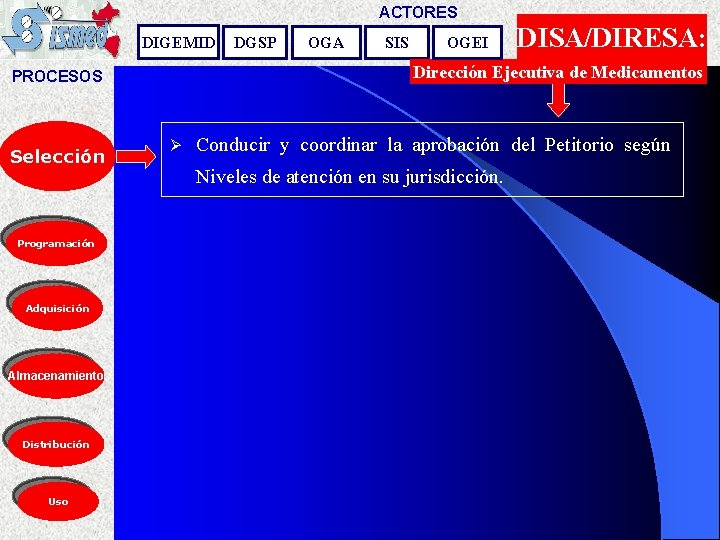The height and width of the screenshot is (540, 720).
Task: Select the DGSP actor box
Action: click(x=255, y=42)
